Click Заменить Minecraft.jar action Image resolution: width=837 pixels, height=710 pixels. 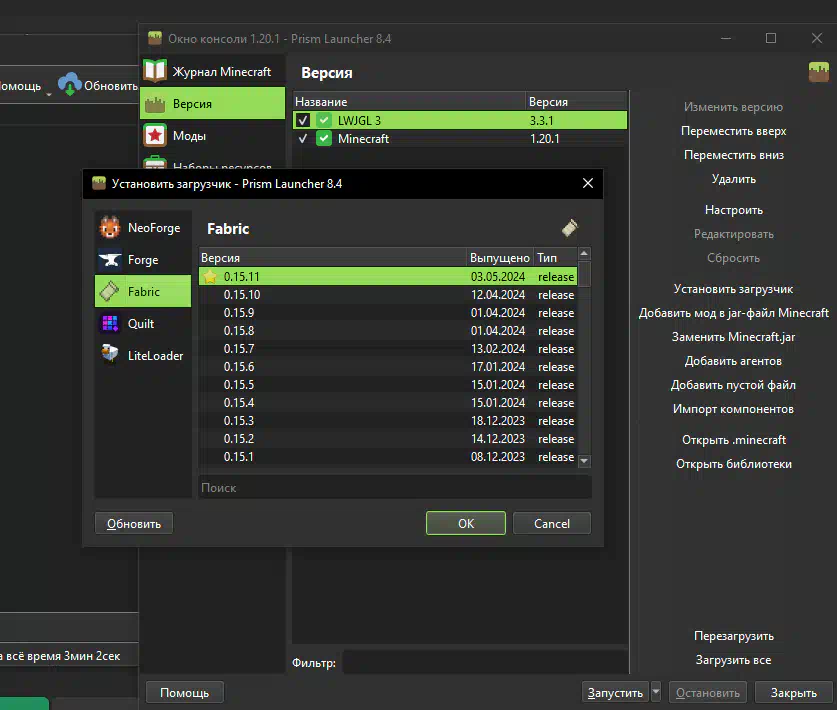733,337
